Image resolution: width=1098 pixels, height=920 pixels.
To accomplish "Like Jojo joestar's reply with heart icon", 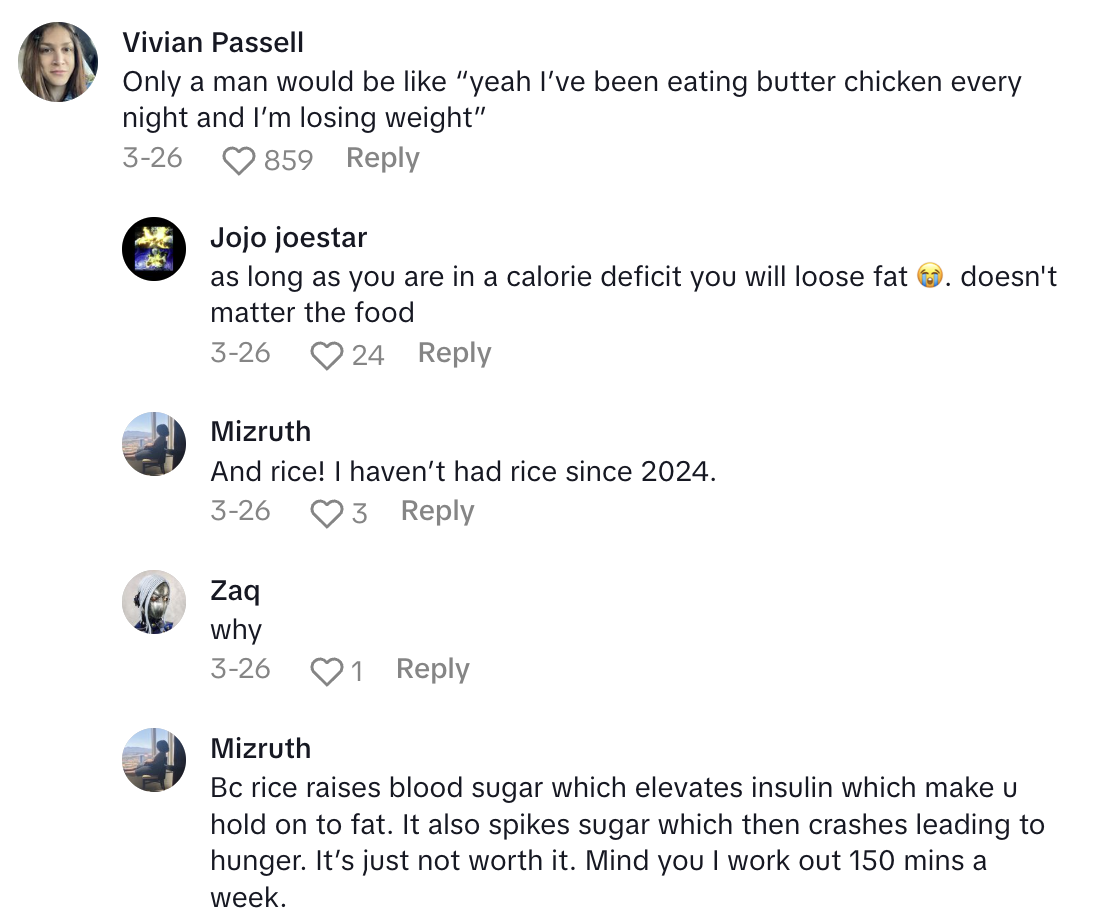I will [326, 355].
